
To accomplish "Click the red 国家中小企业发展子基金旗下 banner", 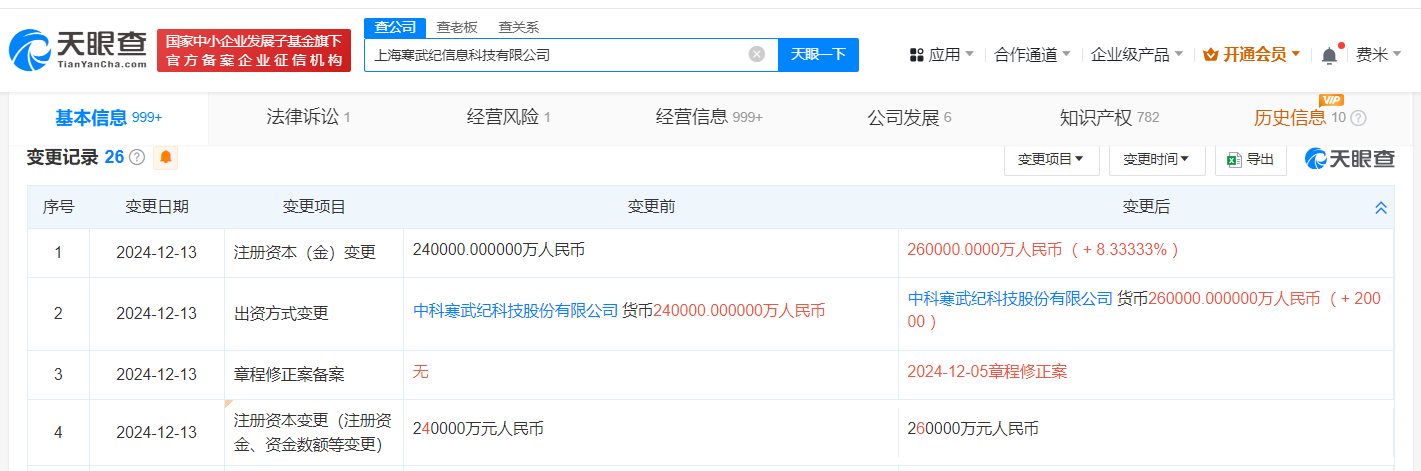I will coord(254,51).
